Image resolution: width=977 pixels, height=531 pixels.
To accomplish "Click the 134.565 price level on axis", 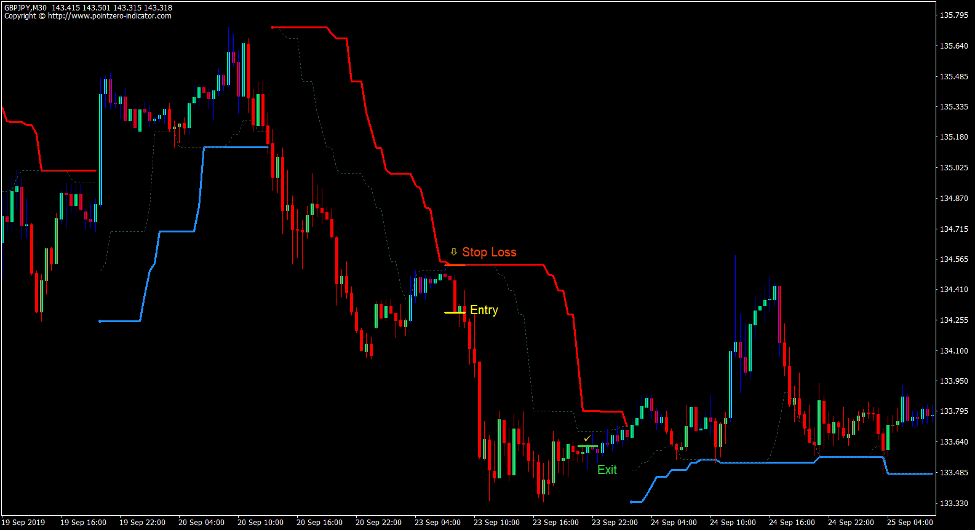I will point(953,259).
